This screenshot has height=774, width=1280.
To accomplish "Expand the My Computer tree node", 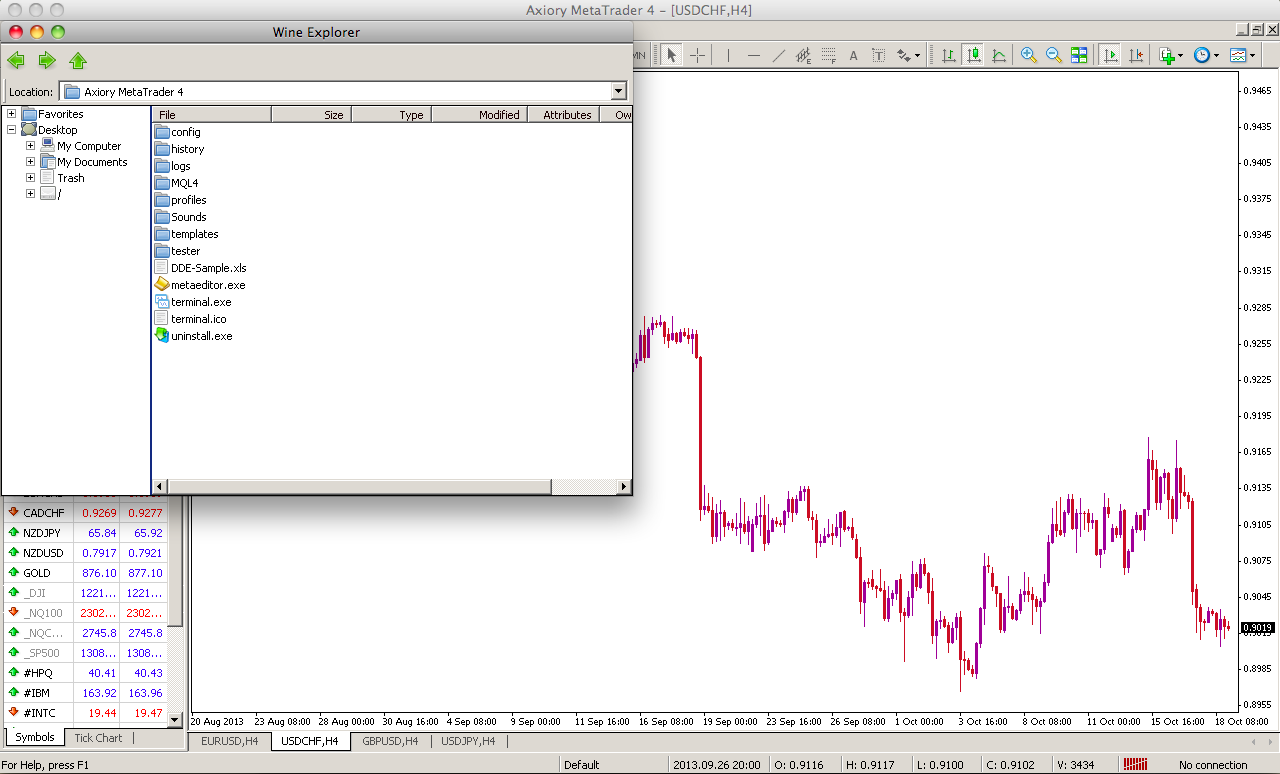I will point(30,146).
